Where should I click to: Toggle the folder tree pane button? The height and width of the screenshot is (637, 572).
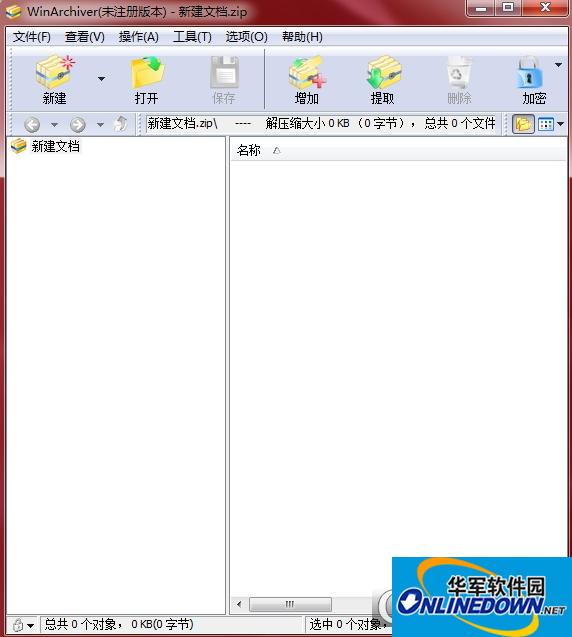pyautogui.click(x=523, y=124)
